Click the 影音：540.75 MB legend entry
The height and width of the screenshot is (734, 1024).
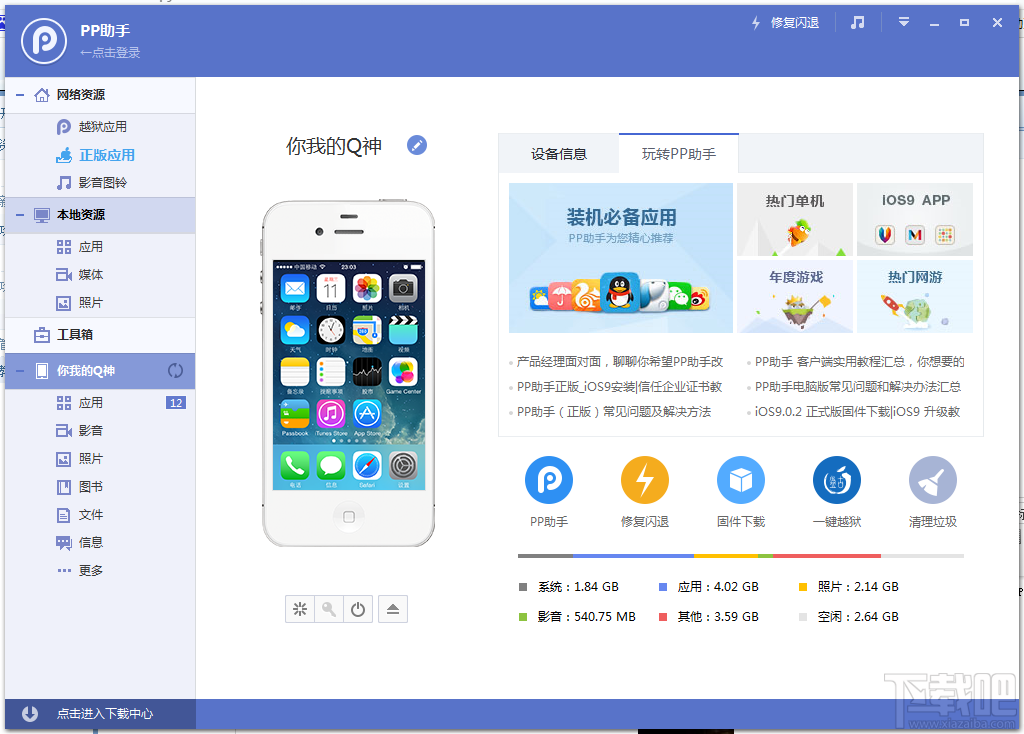coord(577,616)
